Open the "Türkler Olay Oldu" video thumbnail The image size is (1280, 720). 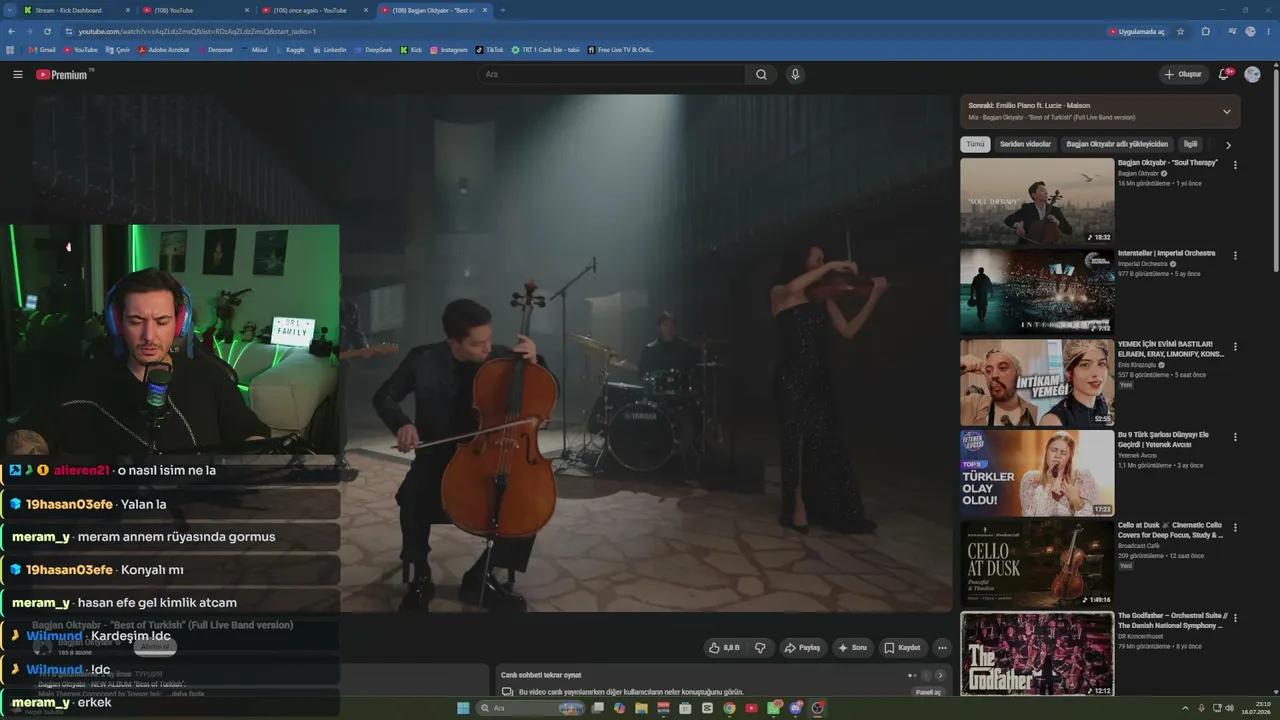point(1037,473)
